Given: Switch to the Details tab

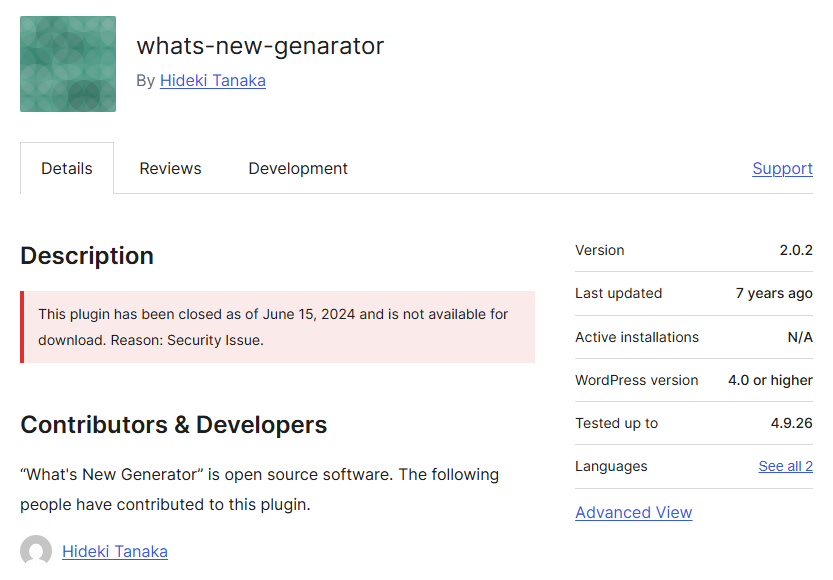Looking at the screenshot, I should (x=67, y=168).
